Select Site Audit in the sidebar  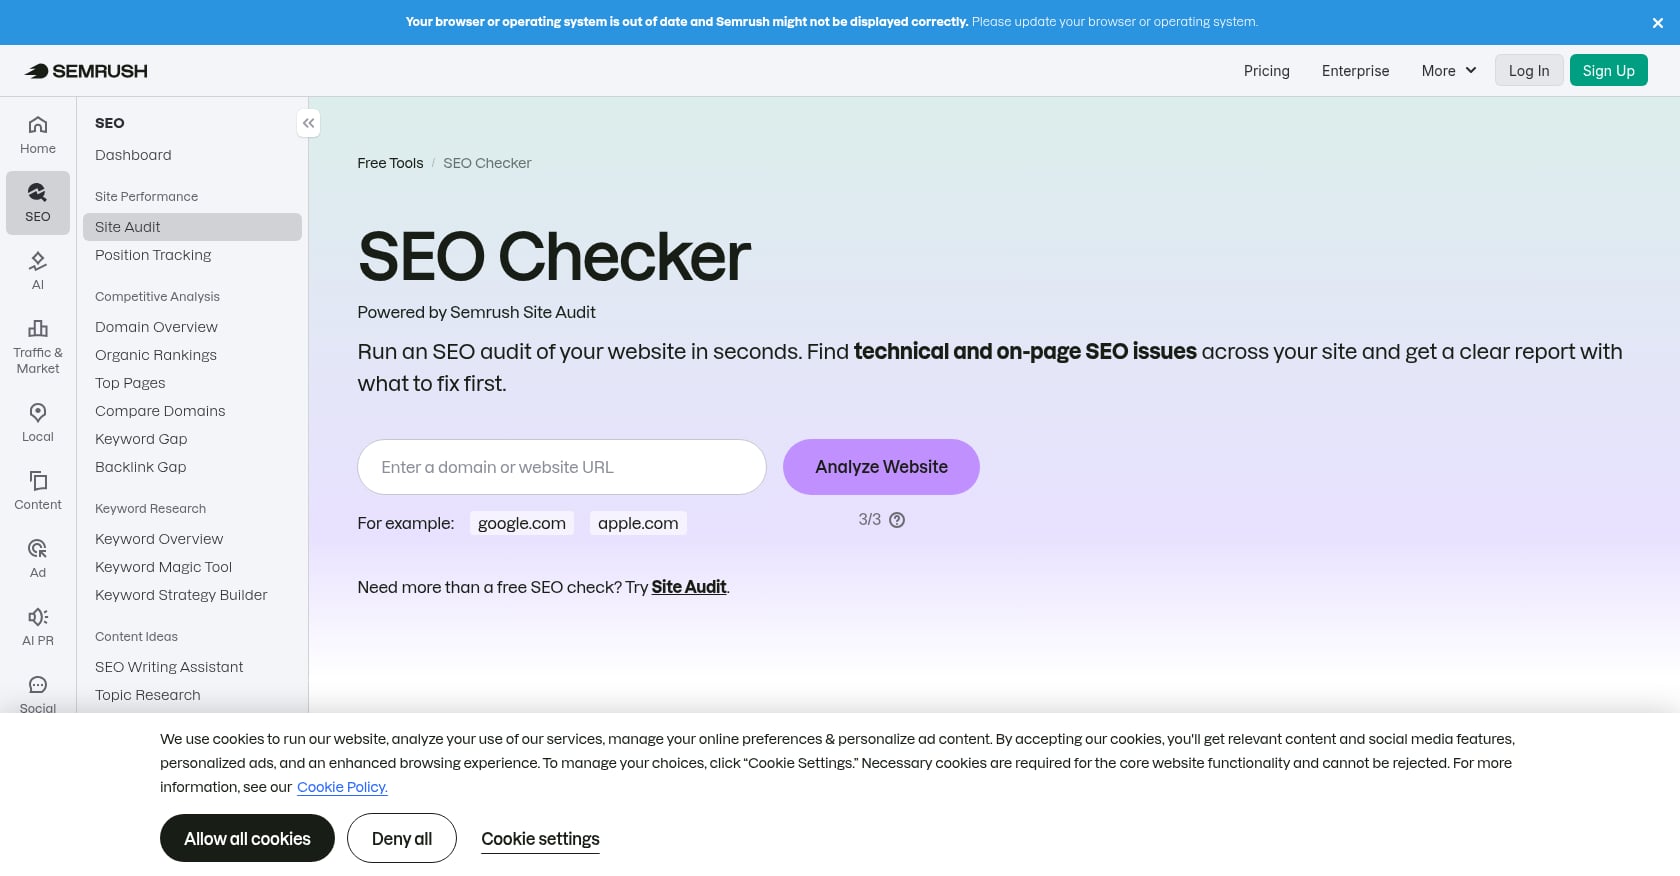(192, 227)
